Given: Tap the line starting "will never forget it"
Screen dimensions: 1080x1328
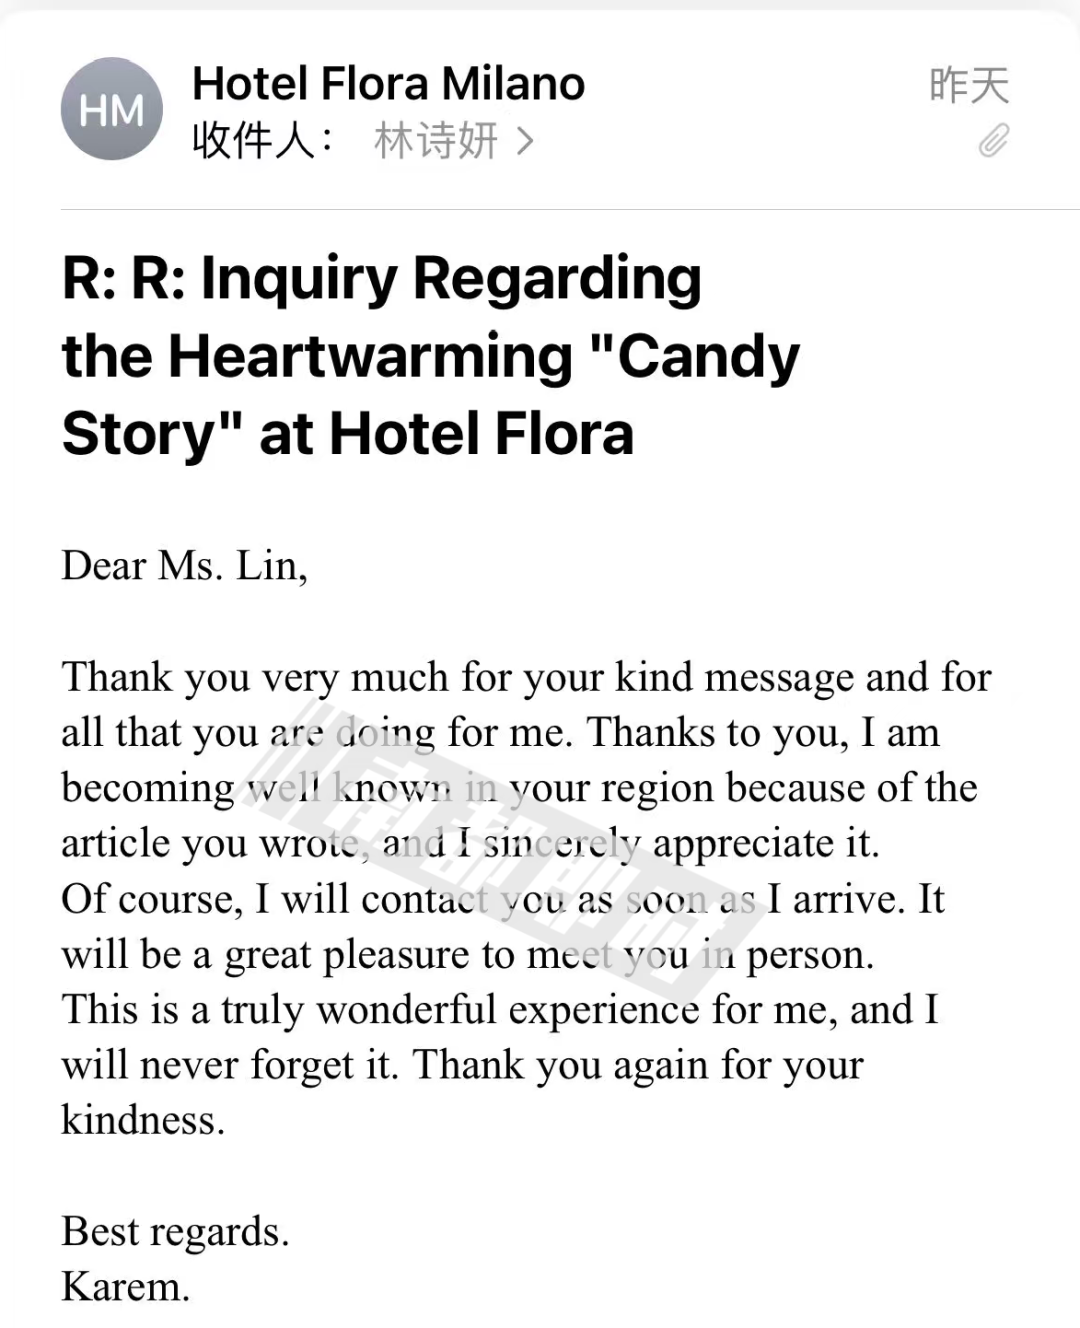Looking at the screenshot, I should pyautogui.click(x=462, y=1064).
